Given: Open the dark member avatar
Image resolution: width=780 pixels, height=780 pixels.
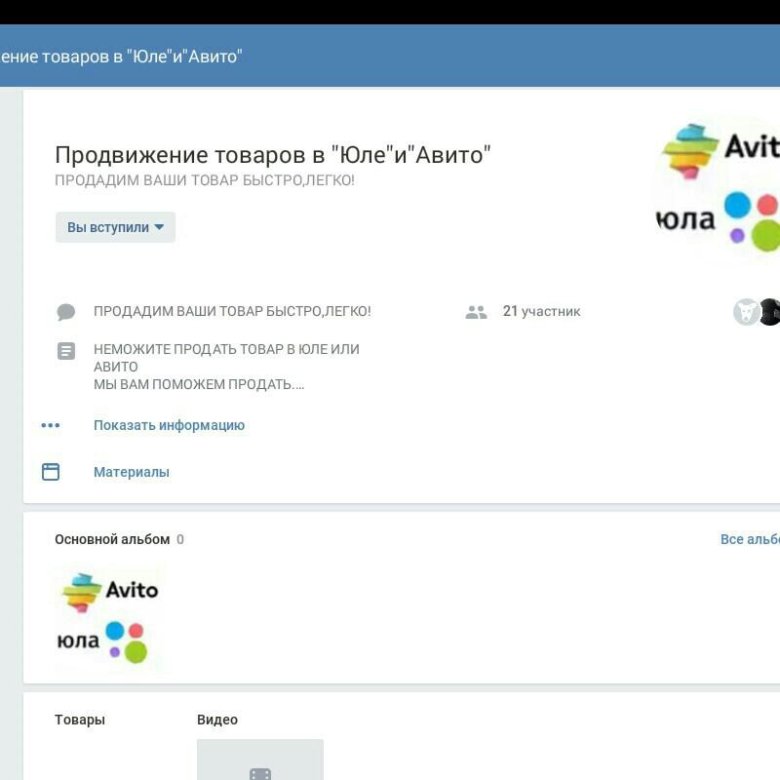Looking at the screenshot, I should [769, 312].
